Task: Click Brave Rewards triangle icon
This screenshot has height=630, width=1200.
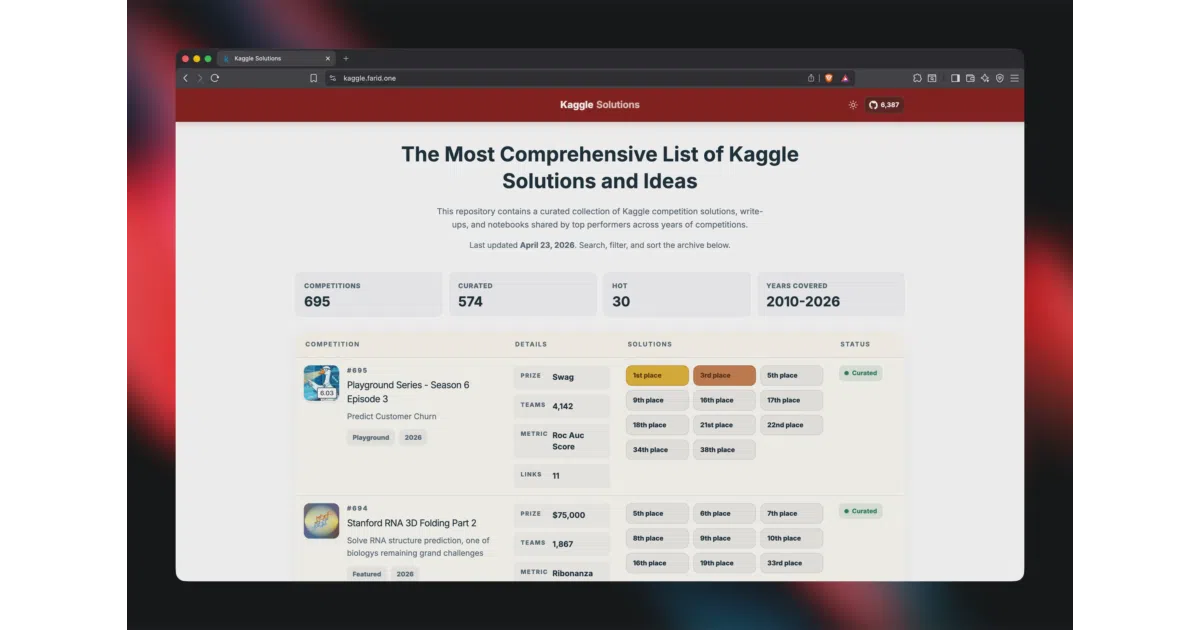Action: [845, 78]
